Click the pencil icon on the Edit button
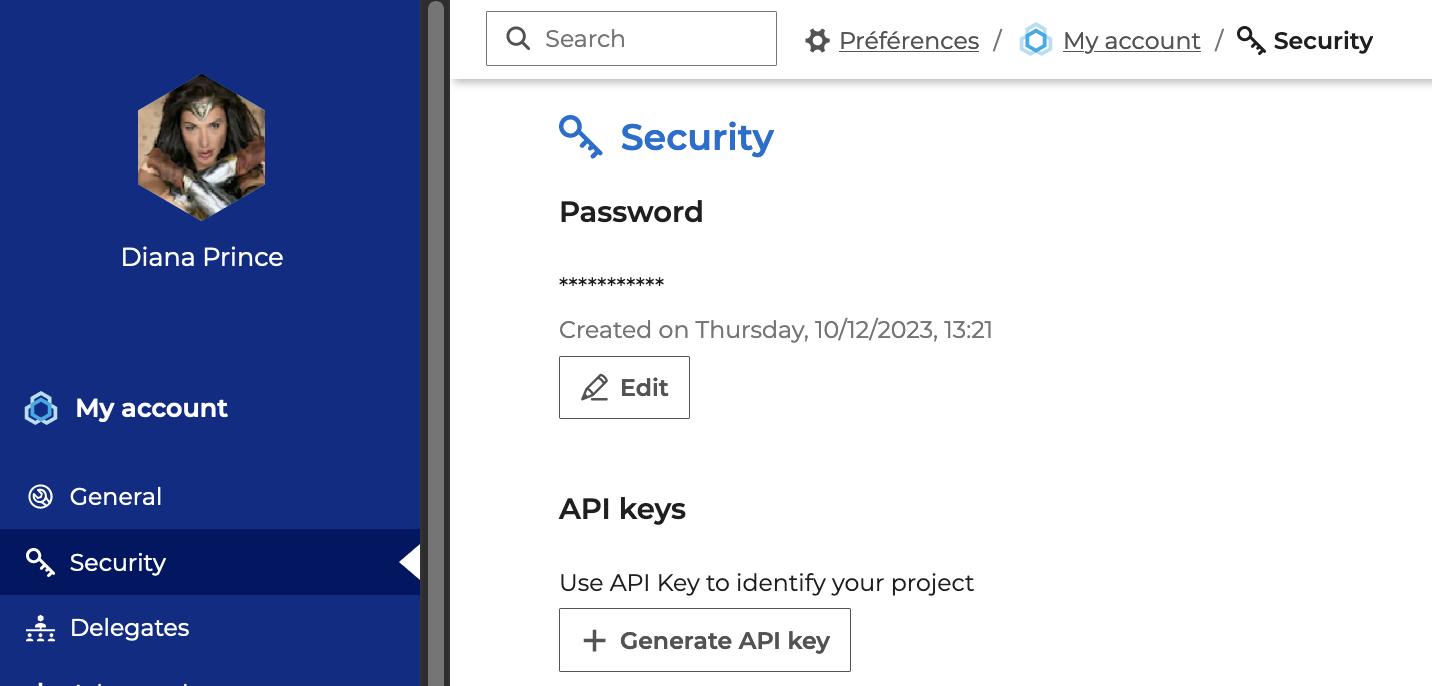Viewport: 1432px width, 686px height. click(x=595, y=388)
